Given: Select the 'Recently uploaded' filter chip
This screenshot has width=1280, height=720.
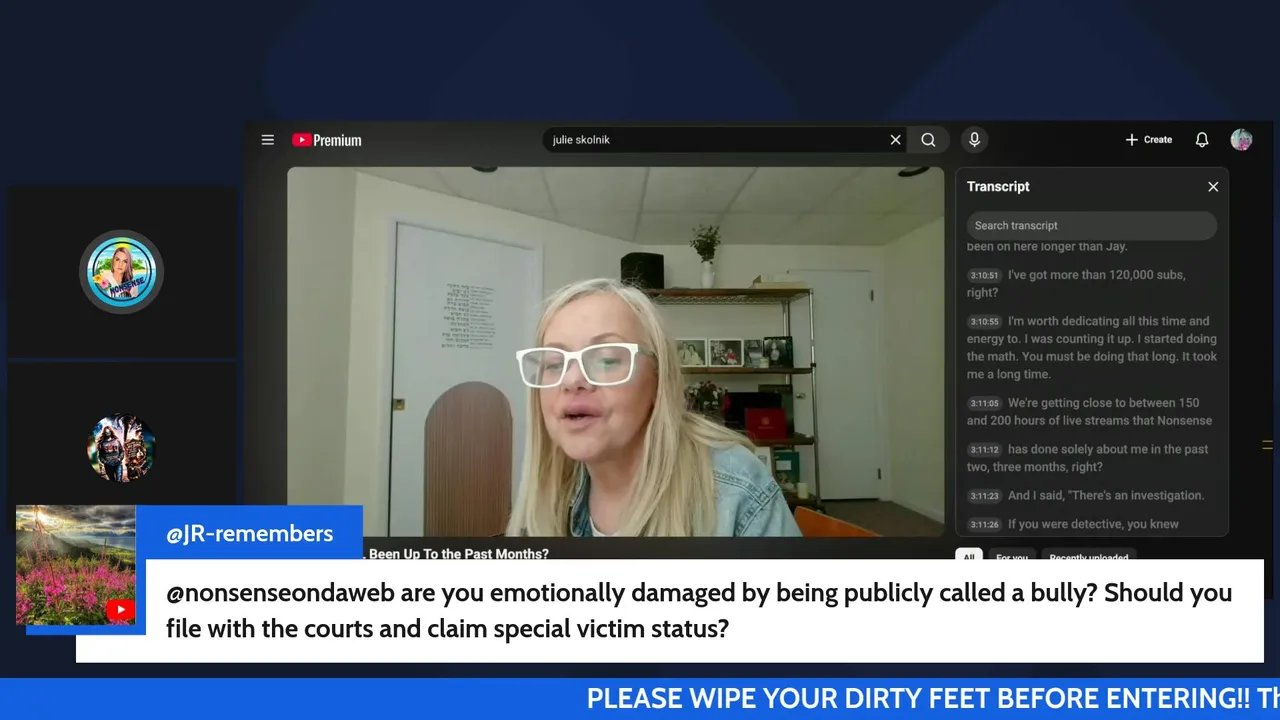Looking at the screenshot, I should tap(1089, 556).
